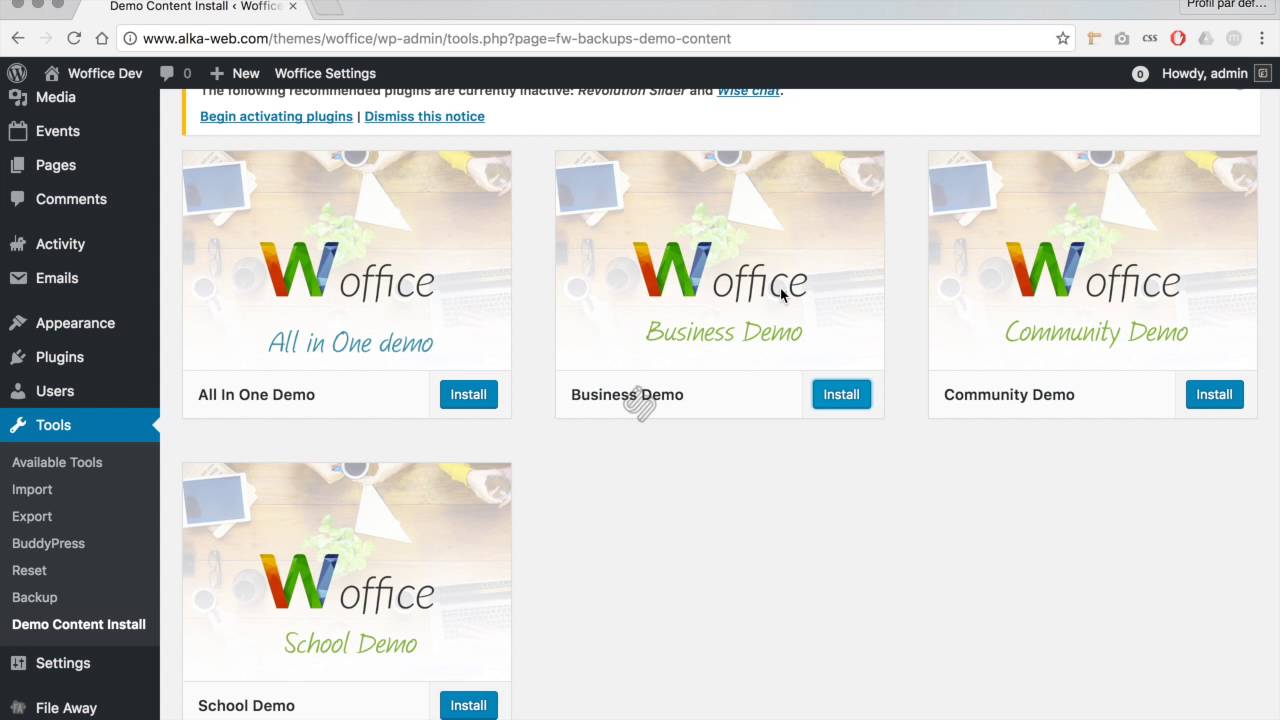Click the red Opera-style extension icon
The image size is (1280, 720).
coord(1178,38)
